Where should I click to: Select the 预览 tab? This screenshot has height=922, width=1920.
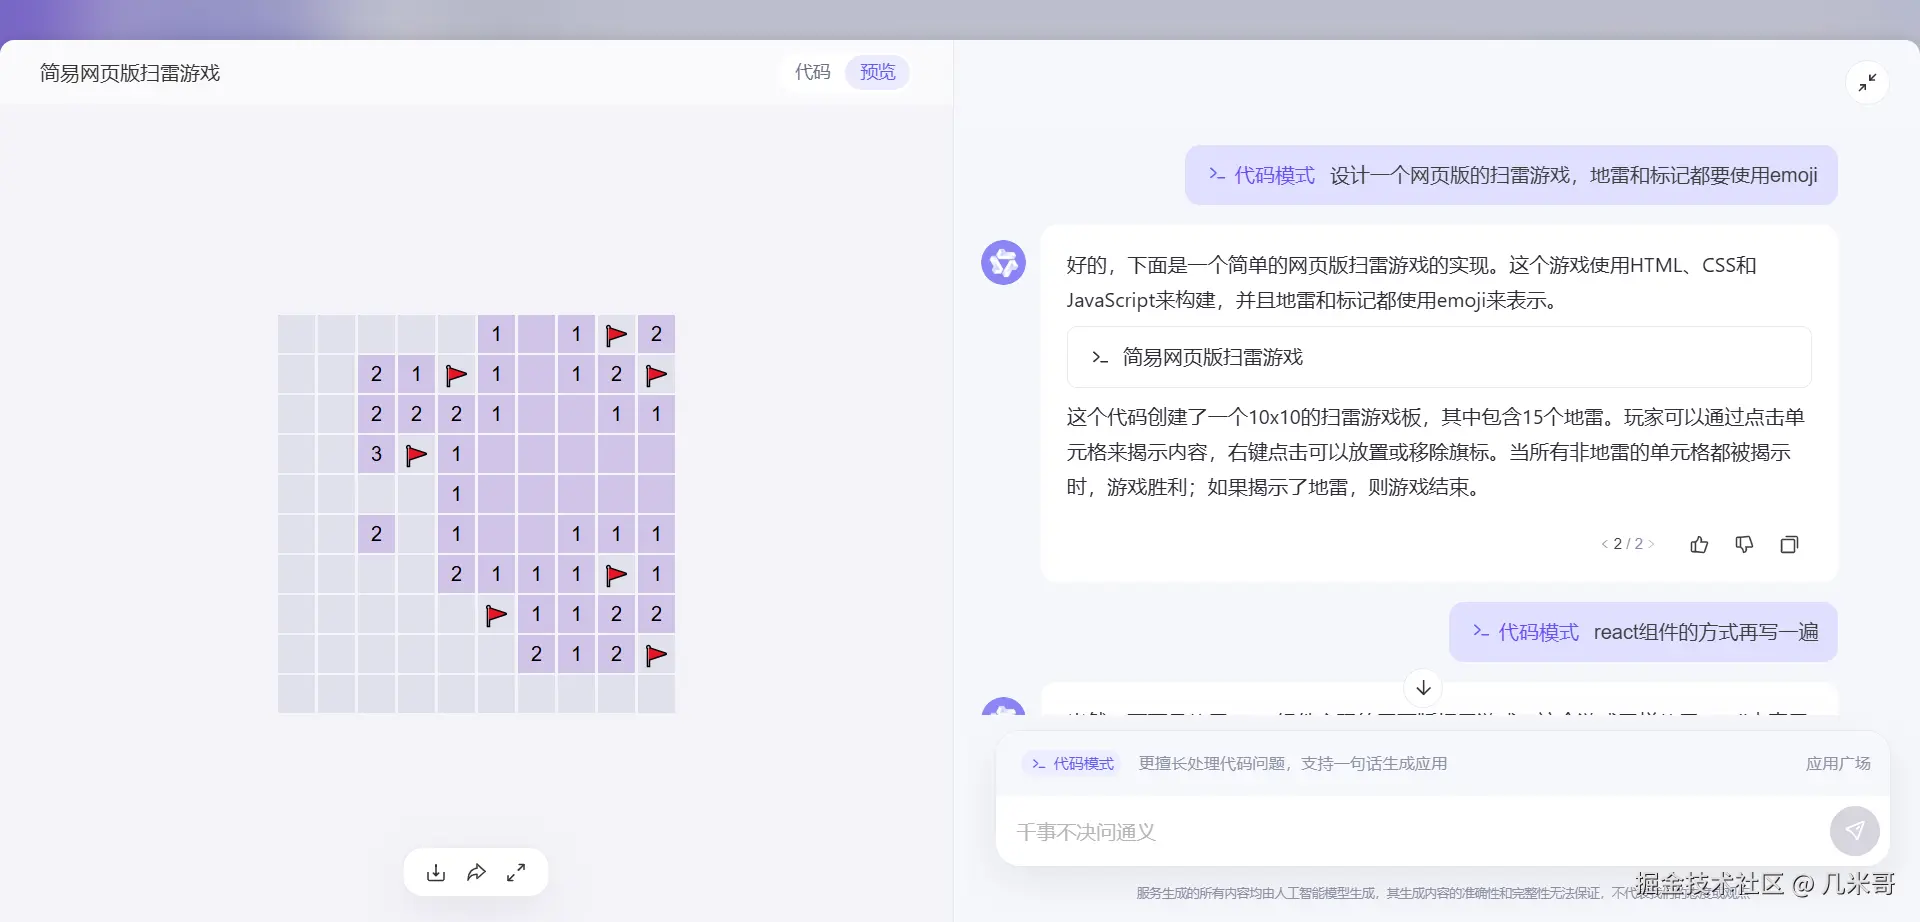point(877,72)
